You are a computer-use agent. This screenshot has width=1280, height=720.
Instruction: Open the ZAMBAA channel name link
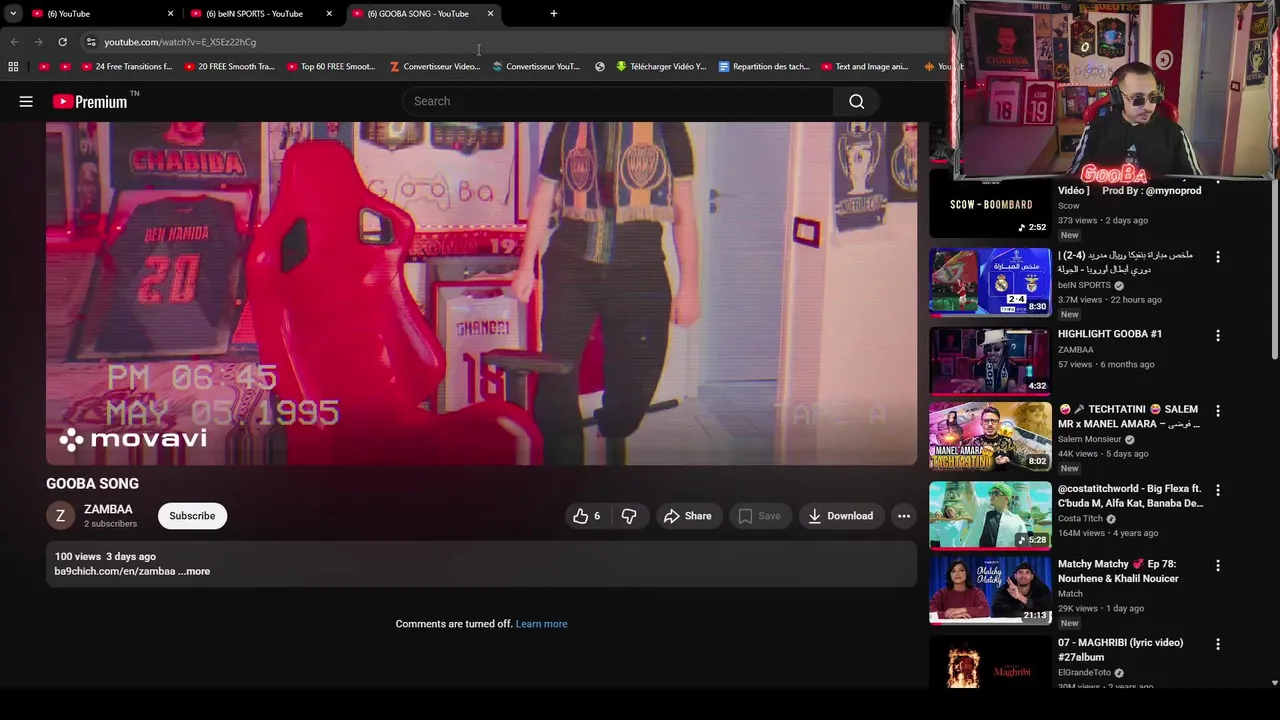click(108, 509)
